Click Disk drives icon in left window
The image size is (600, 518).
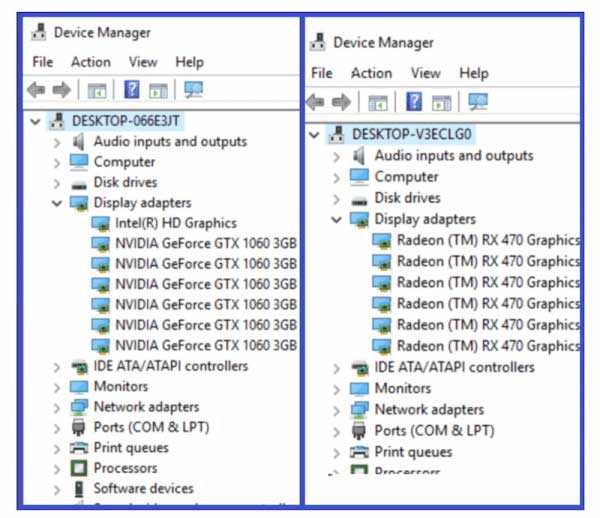click(x=79, y=185)
